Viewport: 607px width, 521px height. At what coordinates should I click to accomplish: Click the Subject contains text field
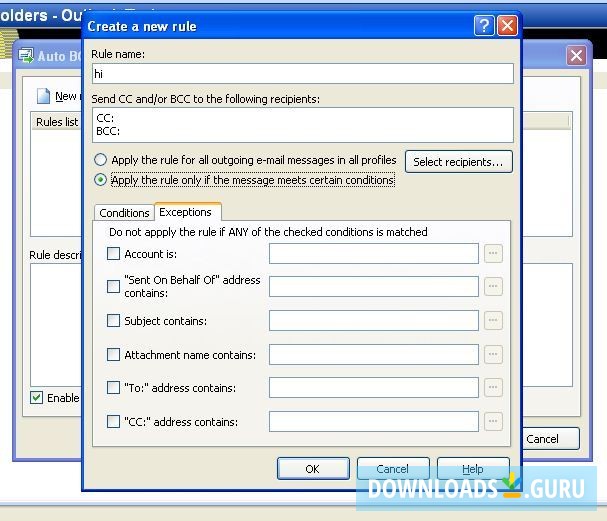[x=374, y=320]
